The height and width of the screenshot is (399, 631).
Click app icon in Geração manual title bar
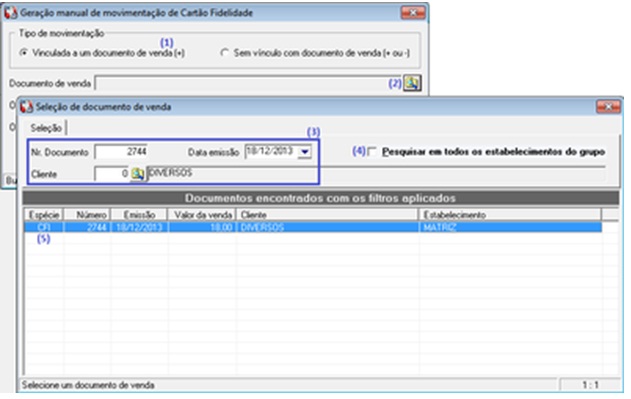click(x=11, y=13)
